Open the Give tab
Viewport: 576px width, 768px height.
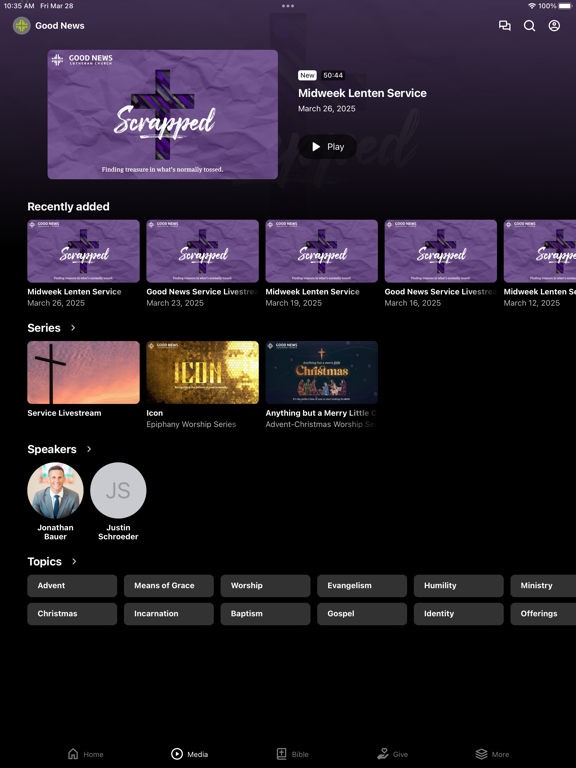[392, 754]
